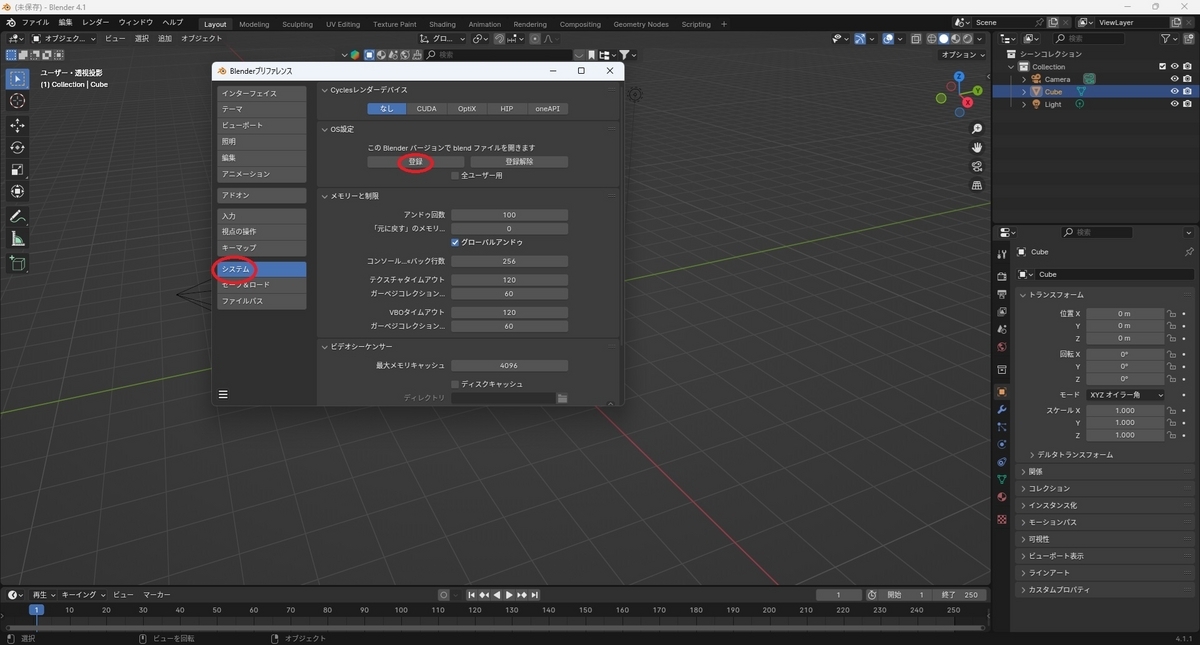This screenshot has height=645, width=1200.
Task: Open the Render menu
Action: [x=96, y=22]
